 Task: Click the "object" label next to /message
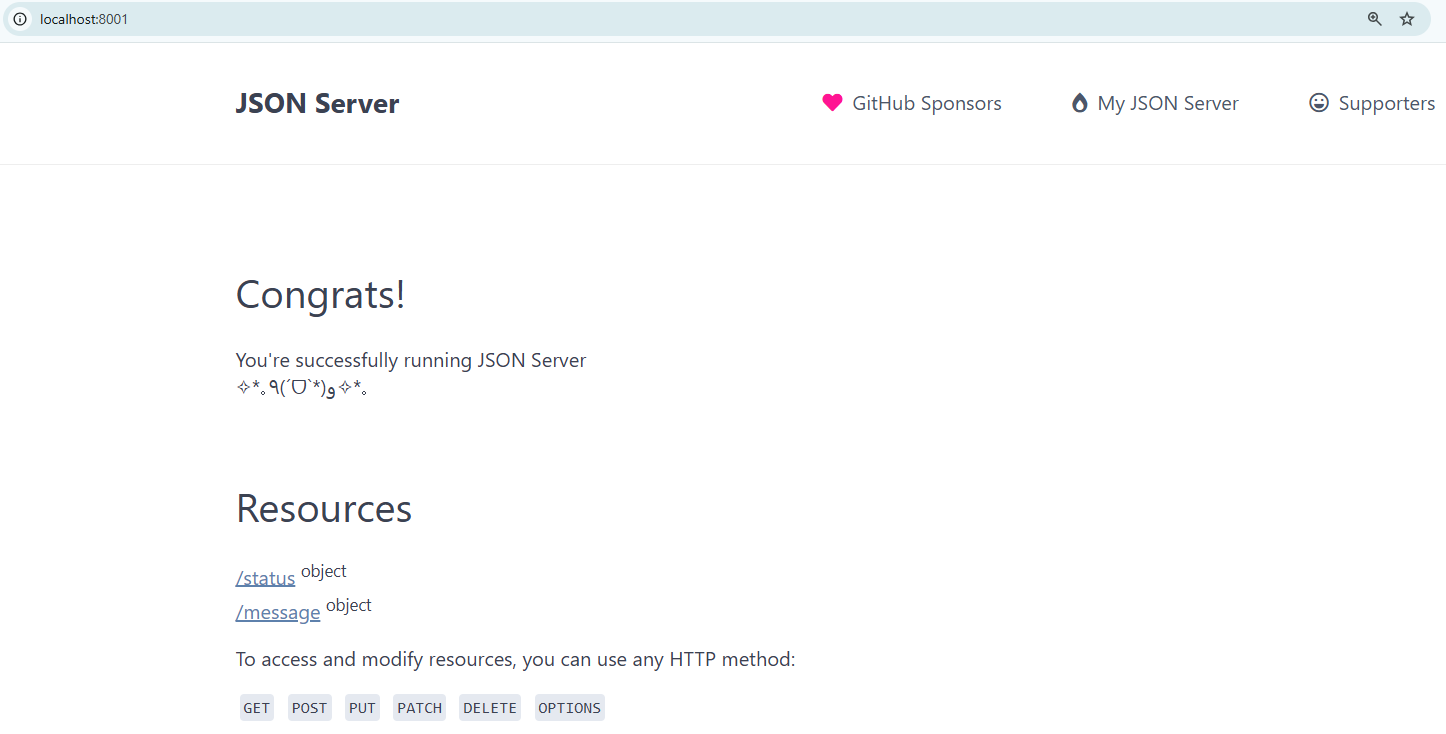click(349, 605)
